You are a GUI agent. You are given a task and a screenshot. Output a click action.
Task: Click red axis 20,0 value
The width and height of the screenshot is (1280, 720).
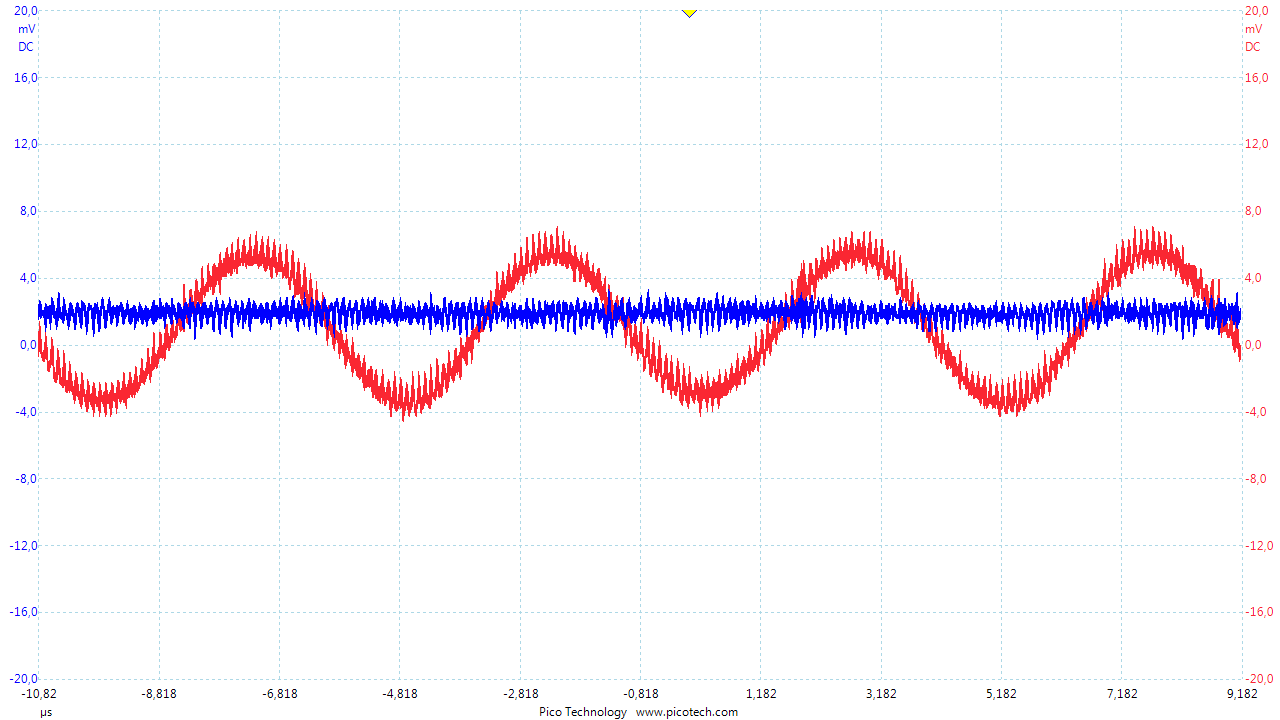[1256, 10]
